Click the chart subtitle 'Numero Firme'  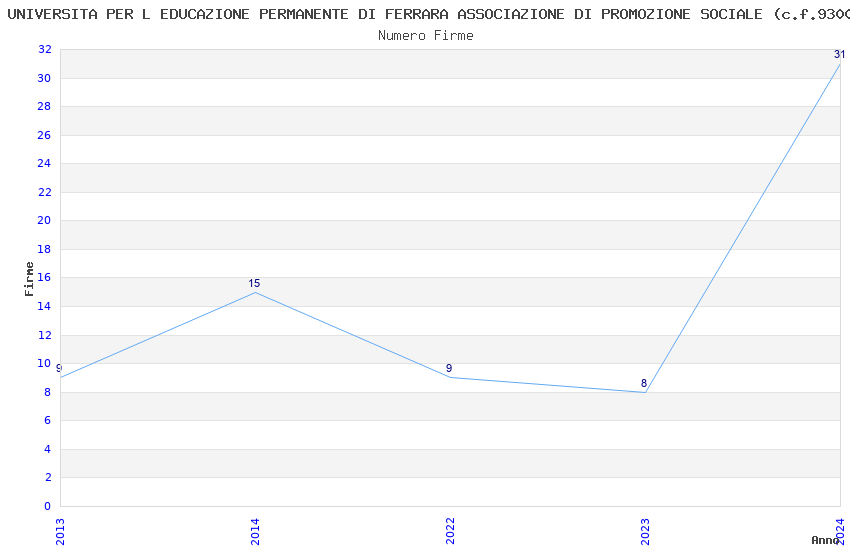(x=426, y=36)
